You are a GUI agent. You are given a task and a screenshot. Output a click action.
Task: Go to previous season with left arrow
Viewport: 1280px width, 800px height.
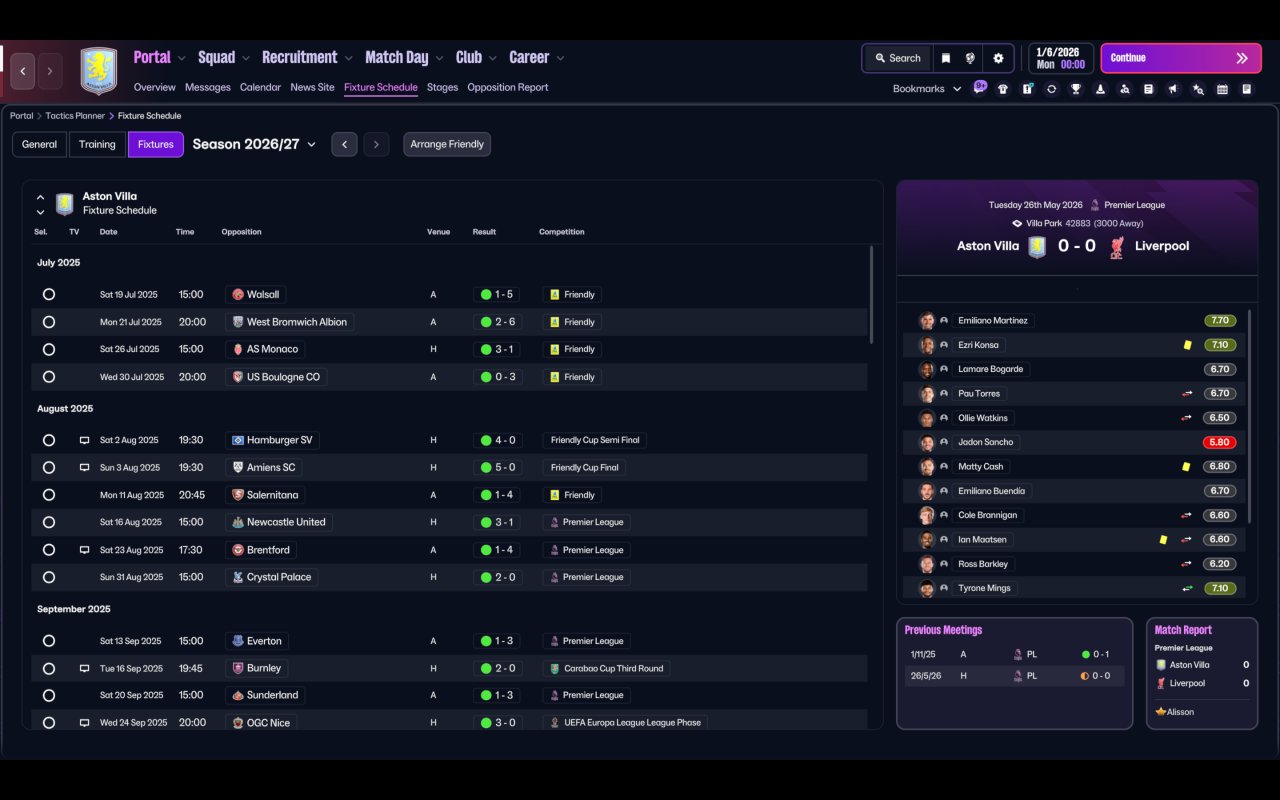pyautogui.click(x=344, y=144)
